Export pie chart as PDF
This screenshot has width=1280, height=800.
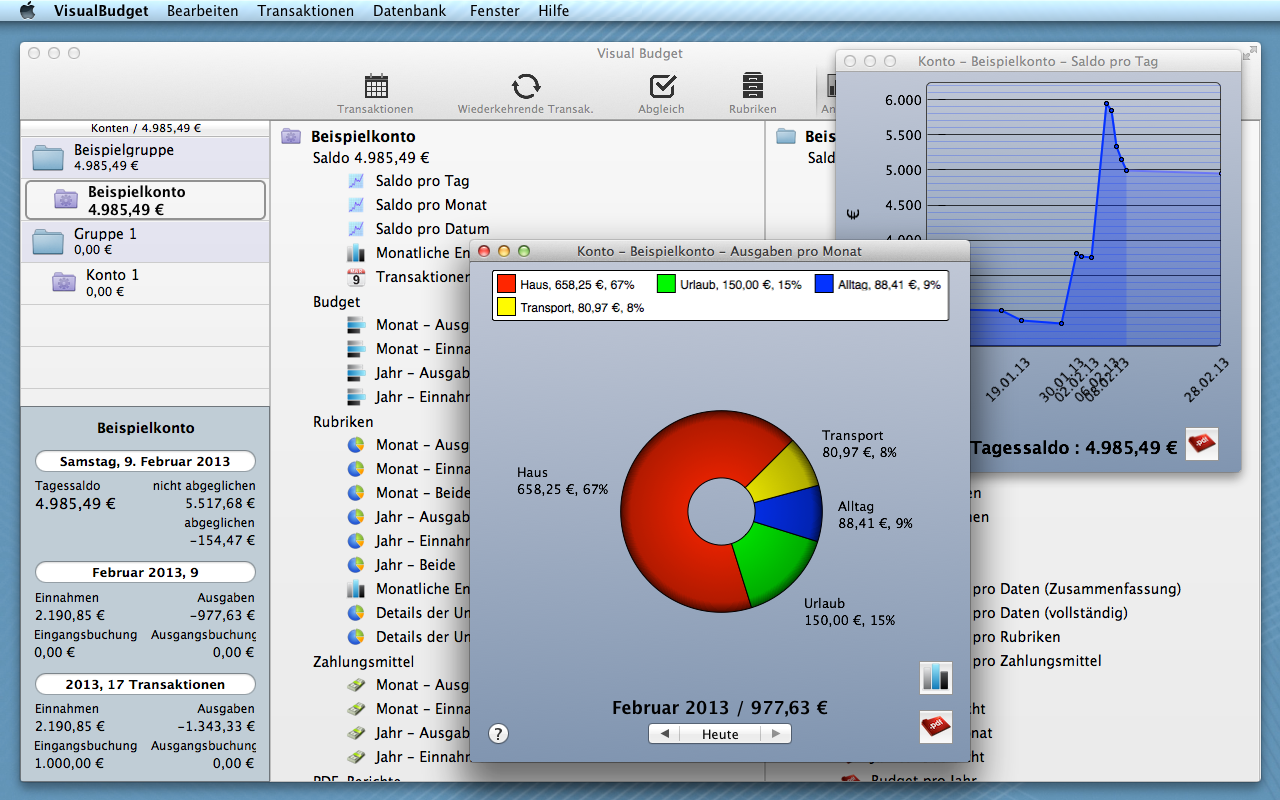click(936, 726)
